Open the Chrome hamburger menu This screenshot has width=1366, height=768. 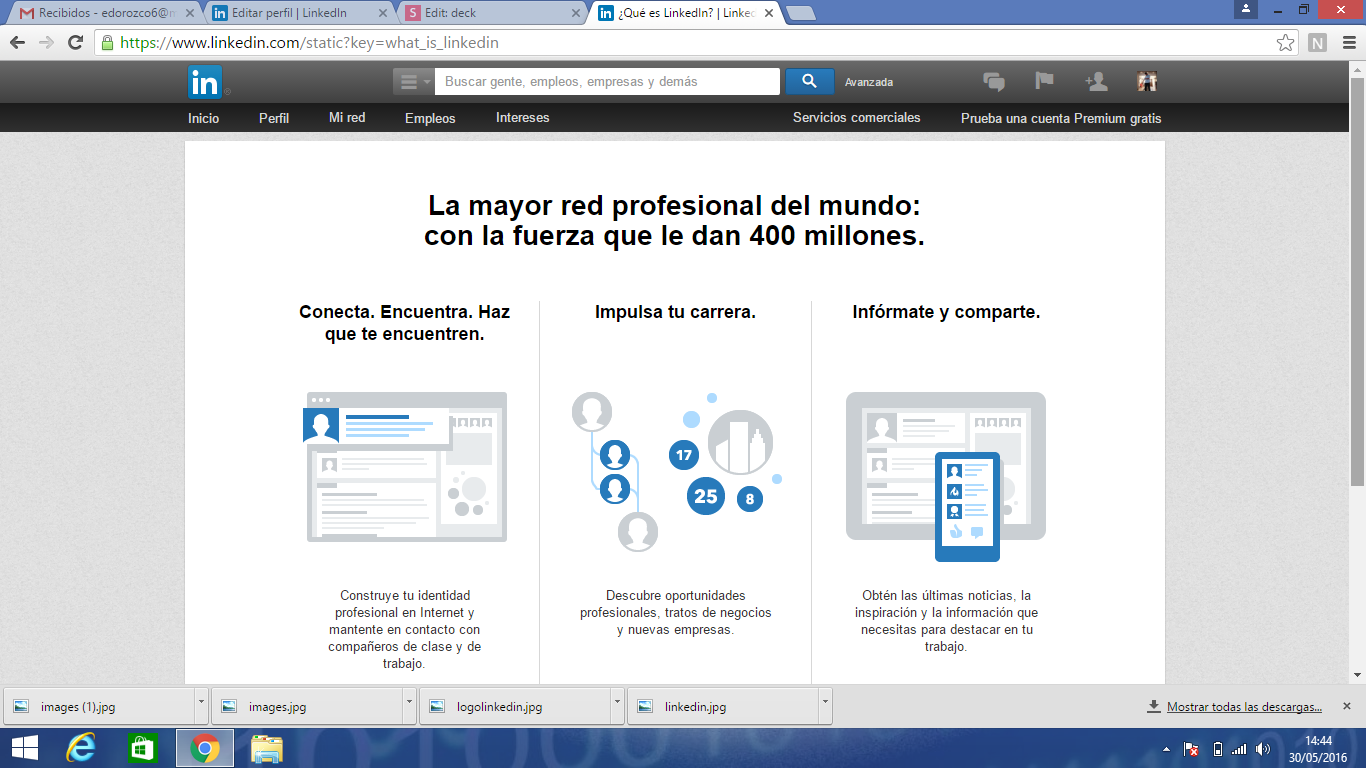pos(1347,43)
